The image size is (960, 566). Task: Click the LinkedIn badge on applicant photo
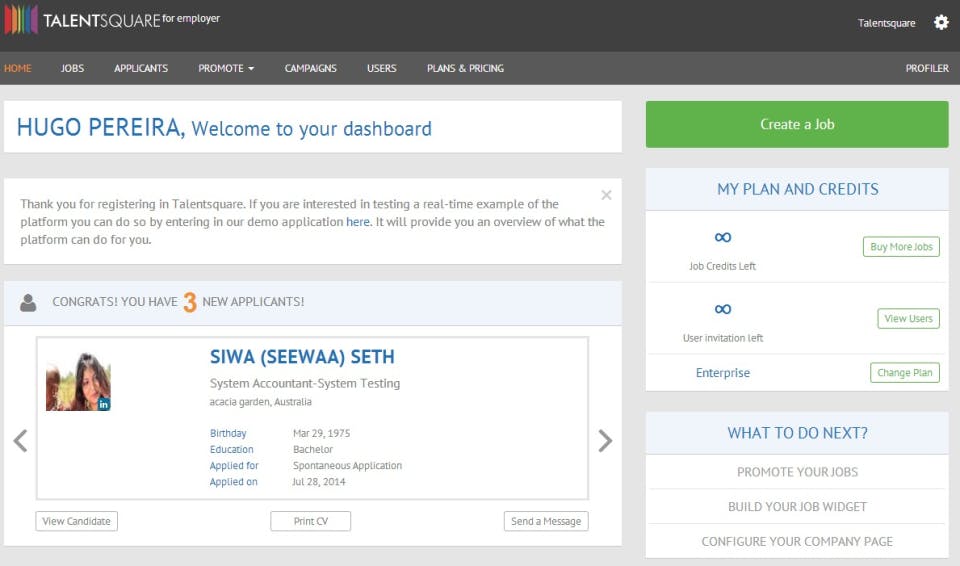click(x=103, y=403)
